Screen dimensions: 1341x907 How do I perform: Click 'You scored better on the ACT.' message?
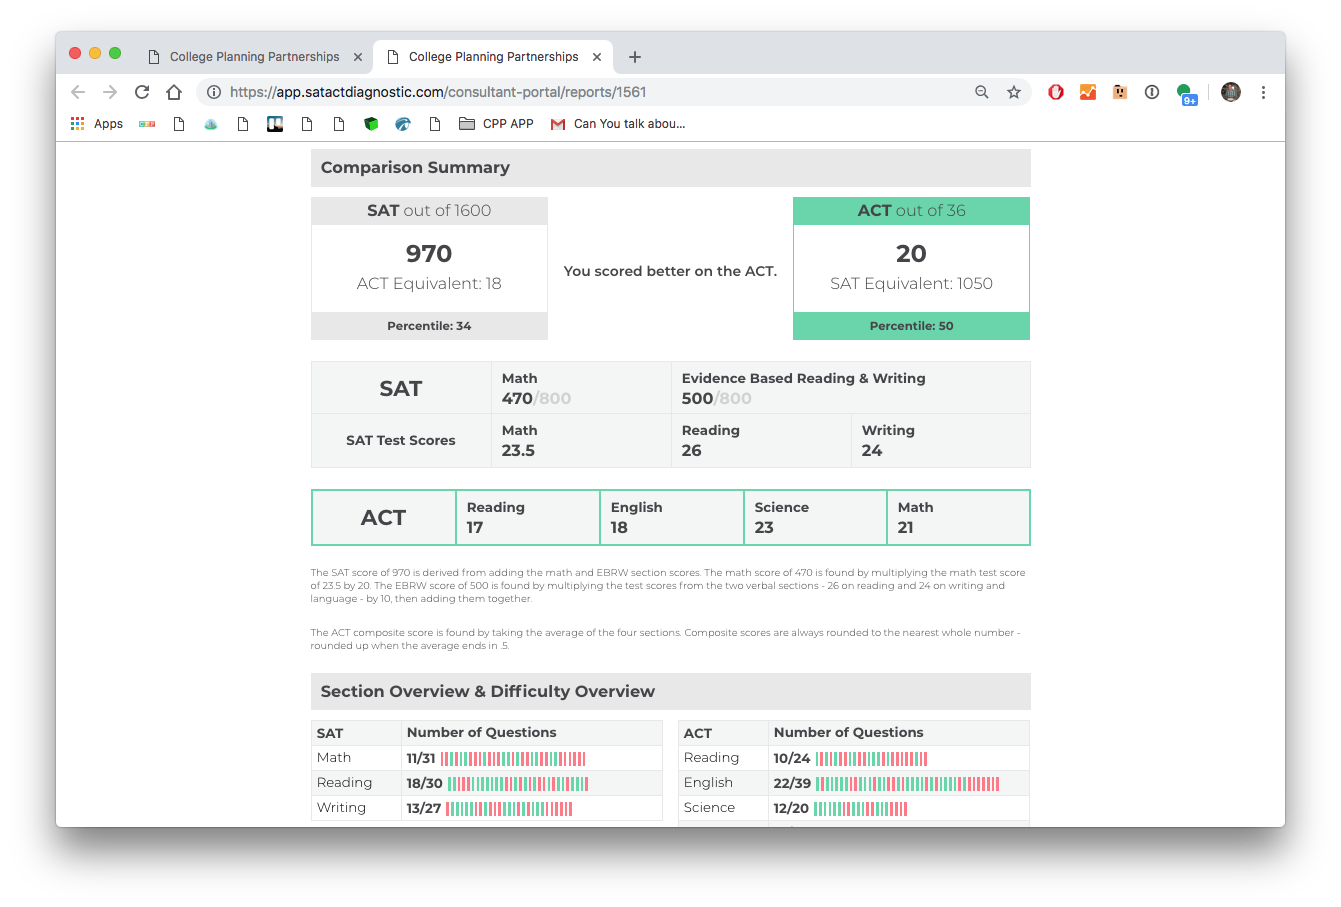point(670,271)
